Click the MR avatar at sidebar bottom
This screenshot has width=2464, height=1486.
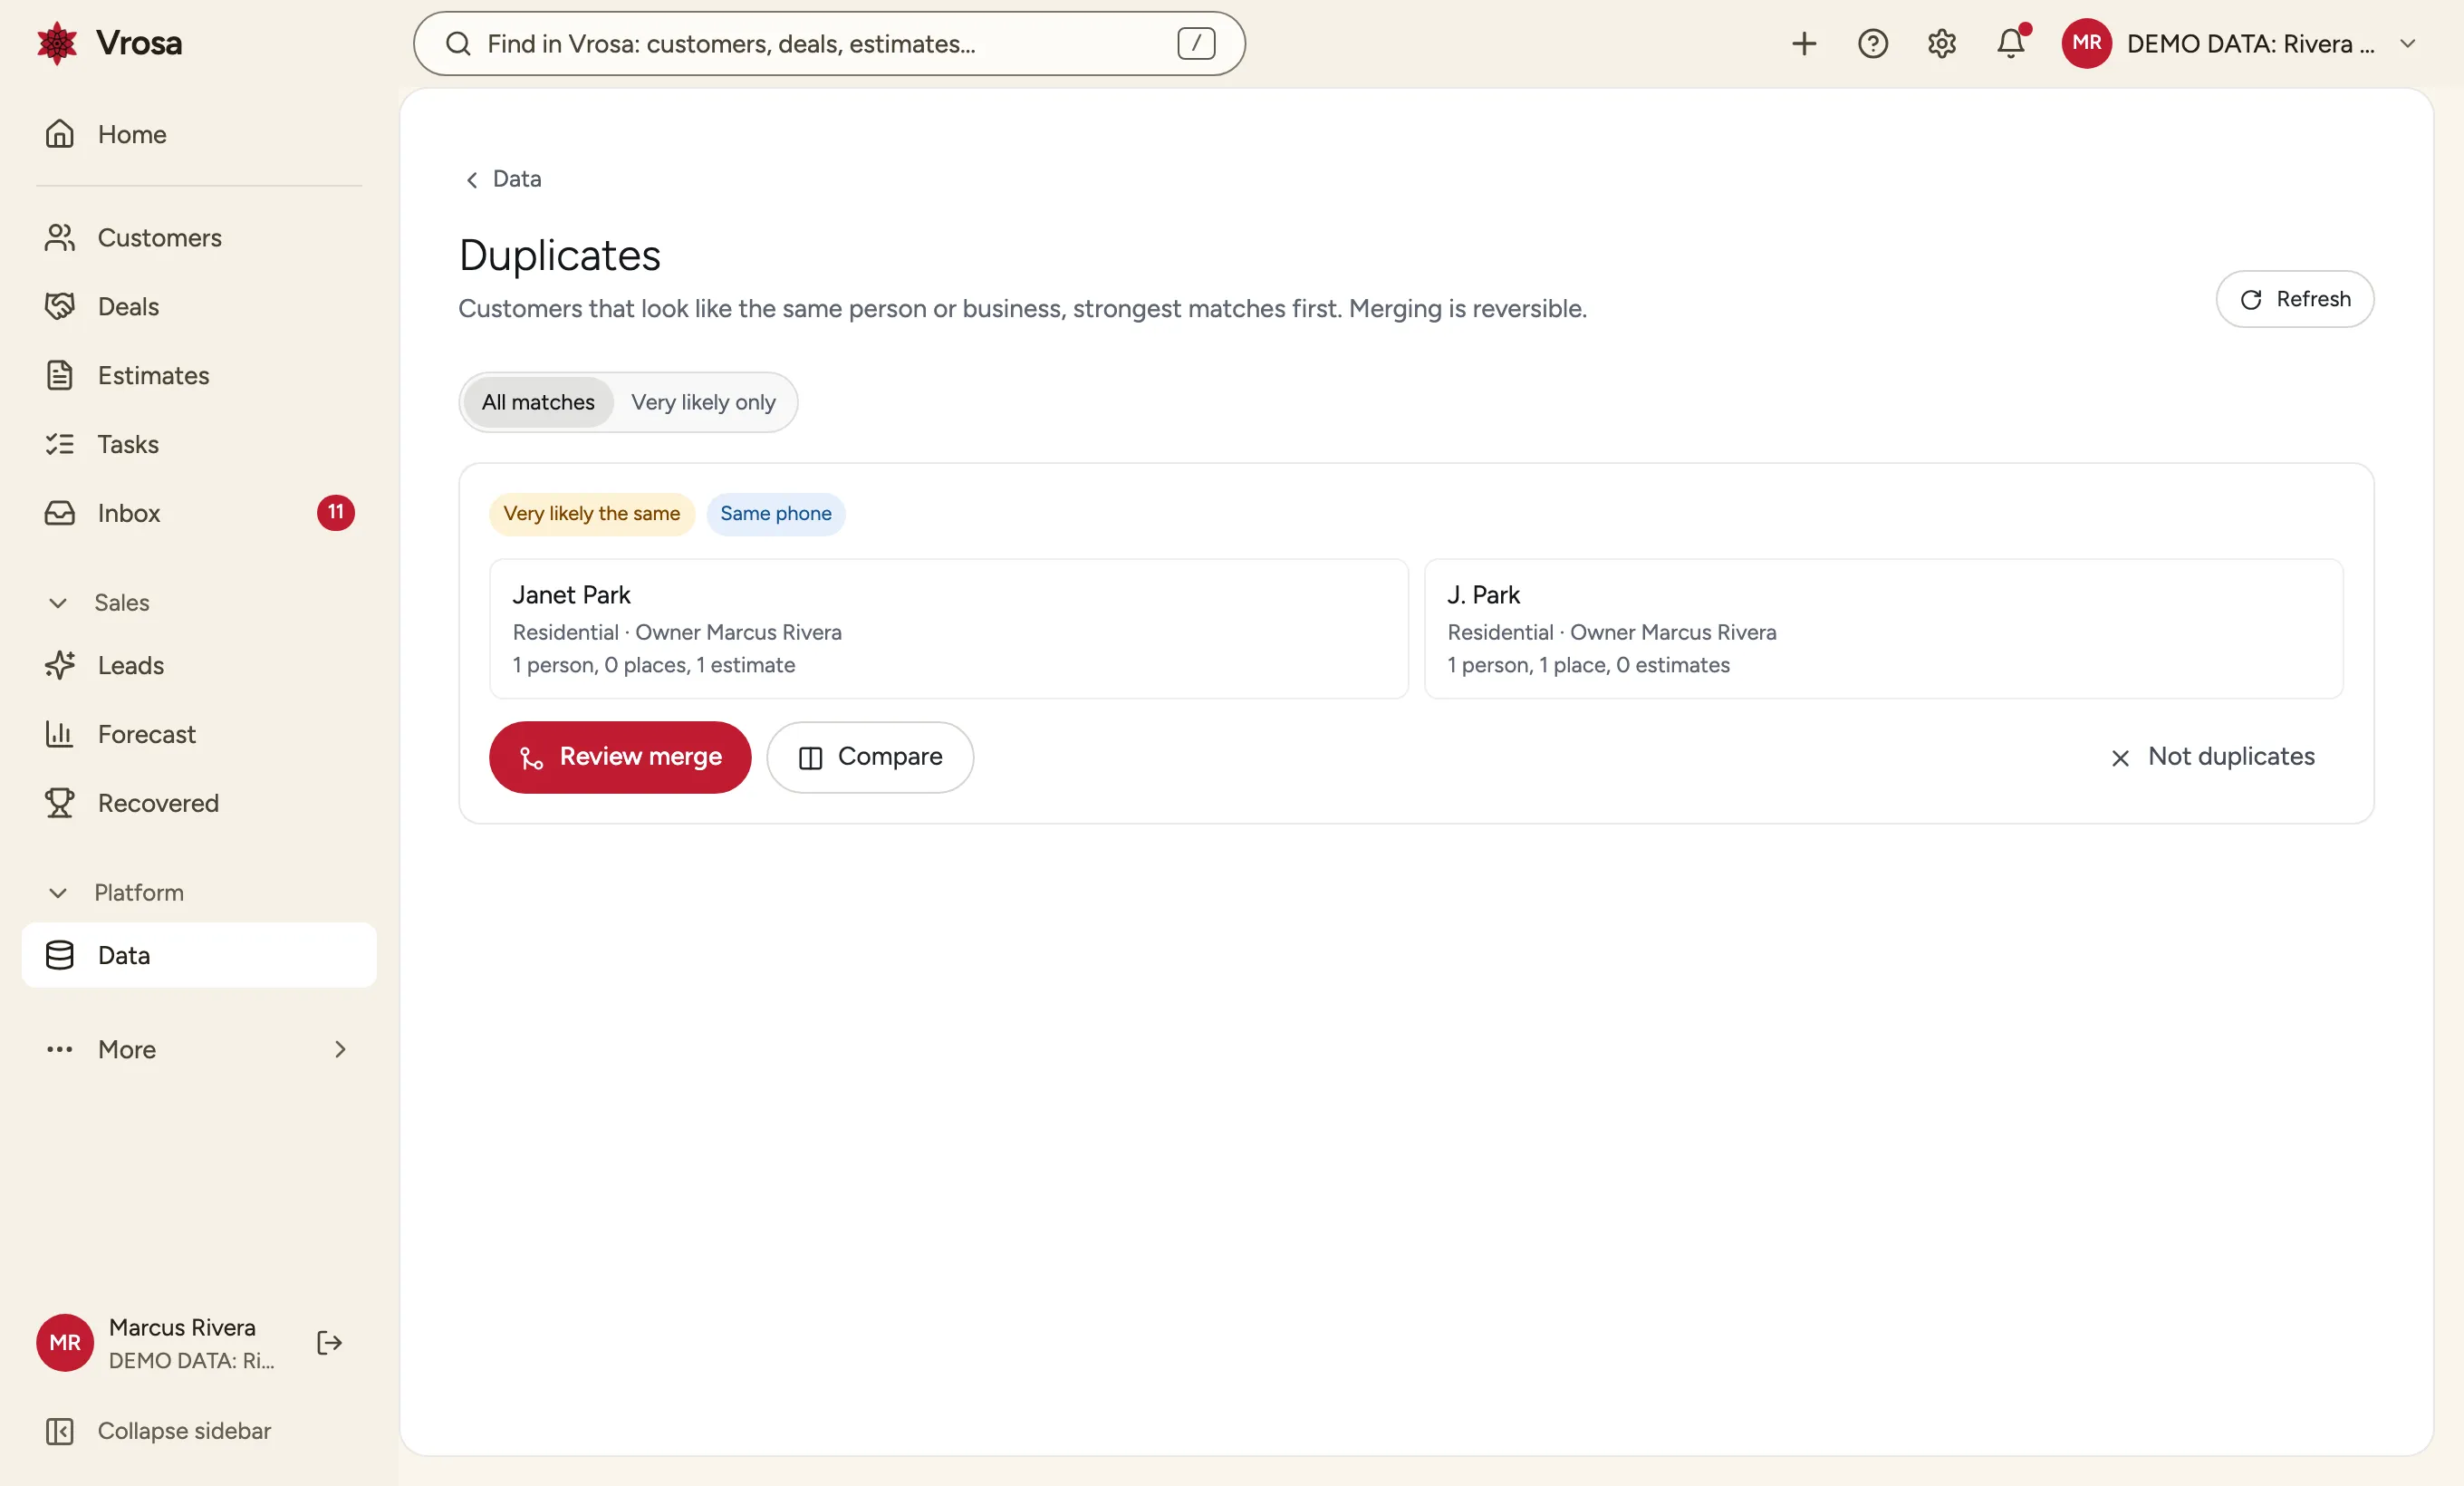(65, 1343)
